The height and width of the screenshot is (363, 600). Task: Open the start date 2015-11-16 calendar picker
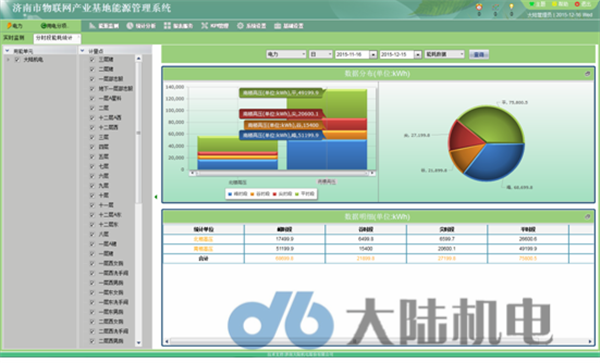[x=373, y=55]
